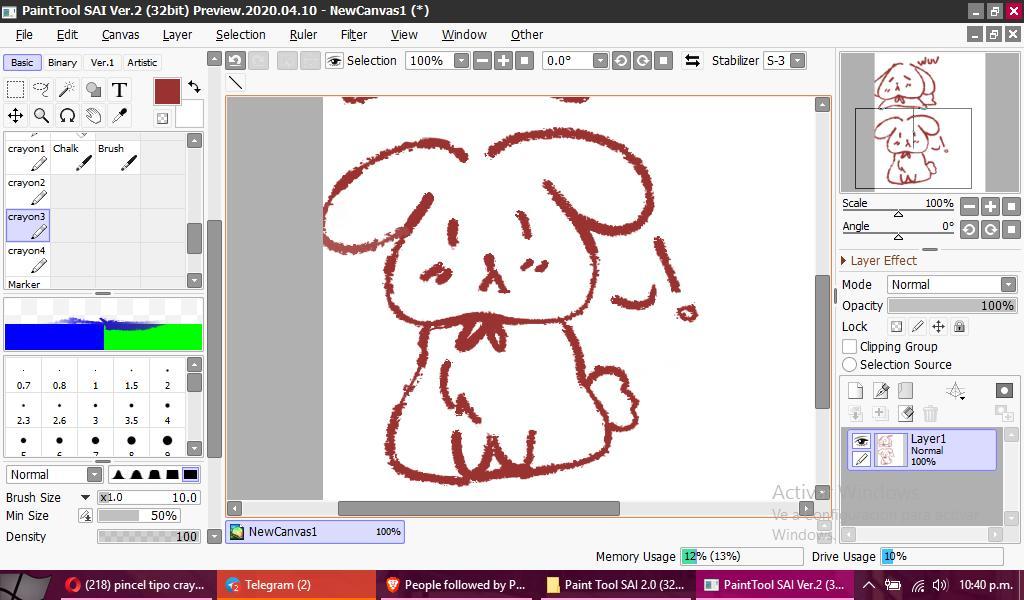Screen dimensions: 1024x600
Task: Pick the 3.5 brush size preset
Action: click(x=131, y=413)
